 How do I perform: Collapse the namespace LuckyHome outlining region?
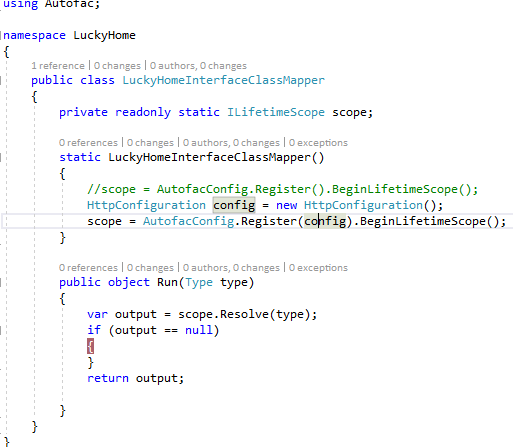pos(1,35)
